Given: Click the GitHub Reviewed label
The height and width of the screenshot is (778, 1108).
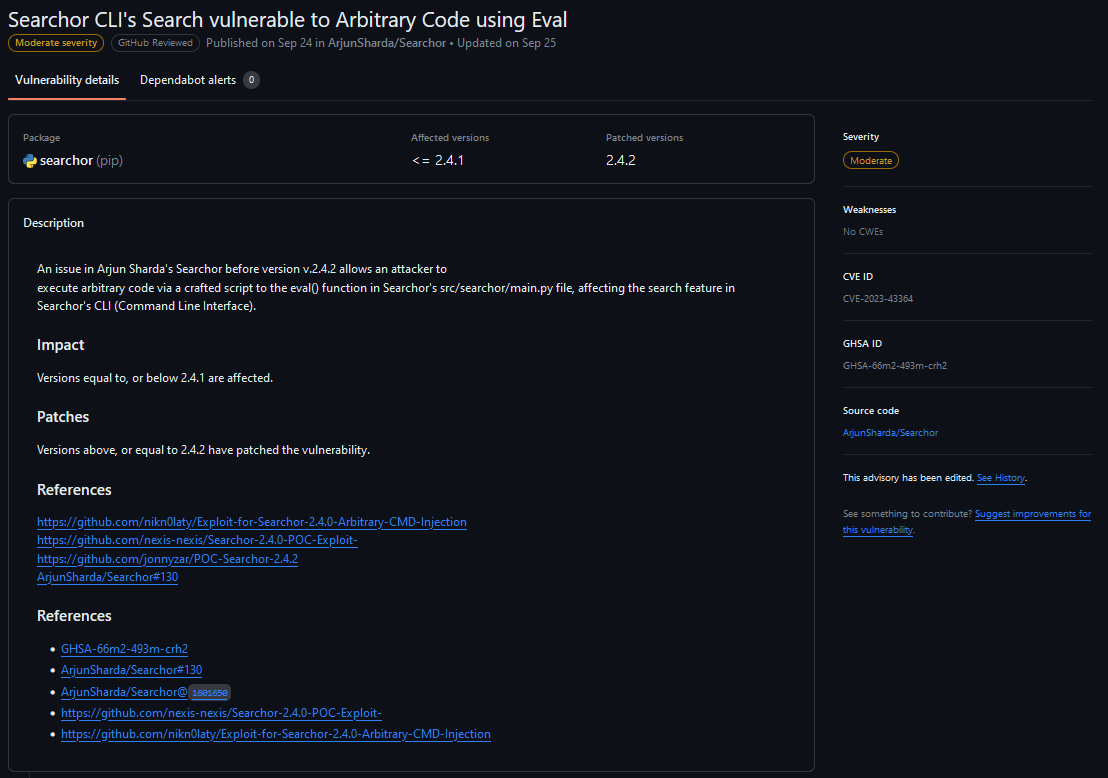Looking at the screenshot, I should click(155, 43).
